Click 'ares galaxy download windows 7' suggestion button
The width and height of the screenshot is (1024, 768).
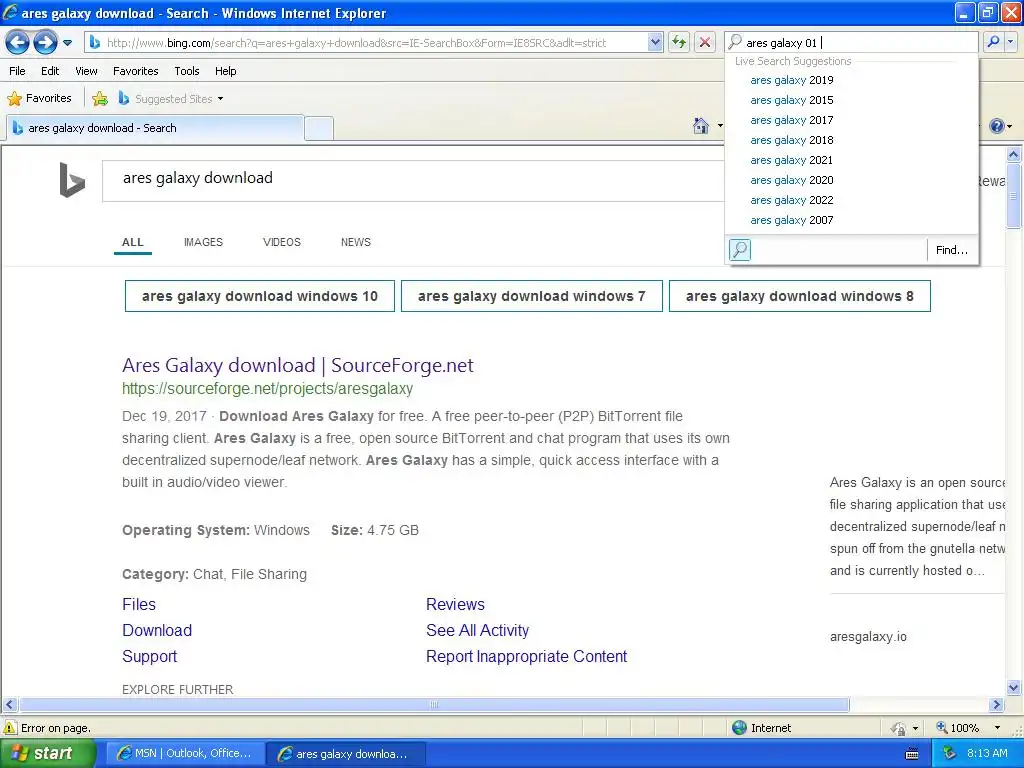click(x=532, y=296)
